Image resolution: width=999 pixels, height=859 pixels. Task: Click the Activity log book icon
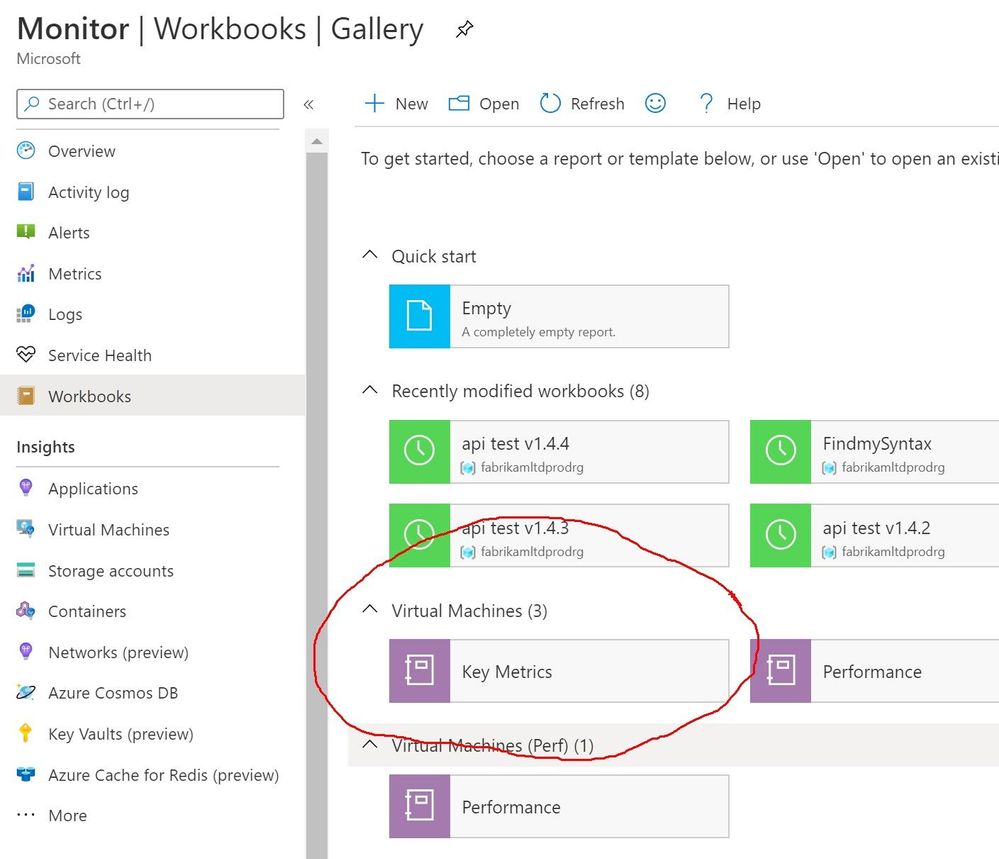coord(25,191)
